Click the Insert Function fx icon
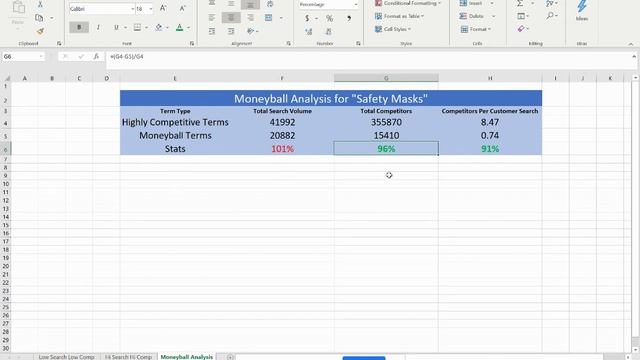The width and height of the screenshot is (640, 360). 96,57
